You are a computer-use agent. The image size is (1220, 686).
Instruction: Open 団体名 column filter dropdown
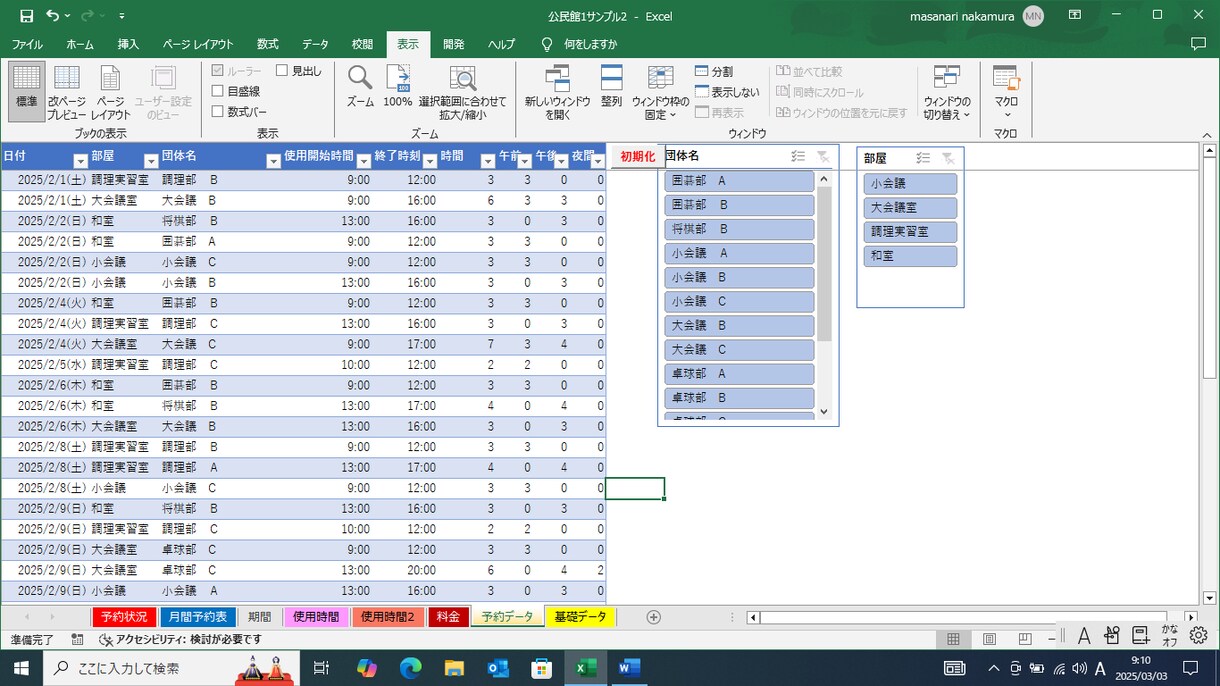pos(273,161)
